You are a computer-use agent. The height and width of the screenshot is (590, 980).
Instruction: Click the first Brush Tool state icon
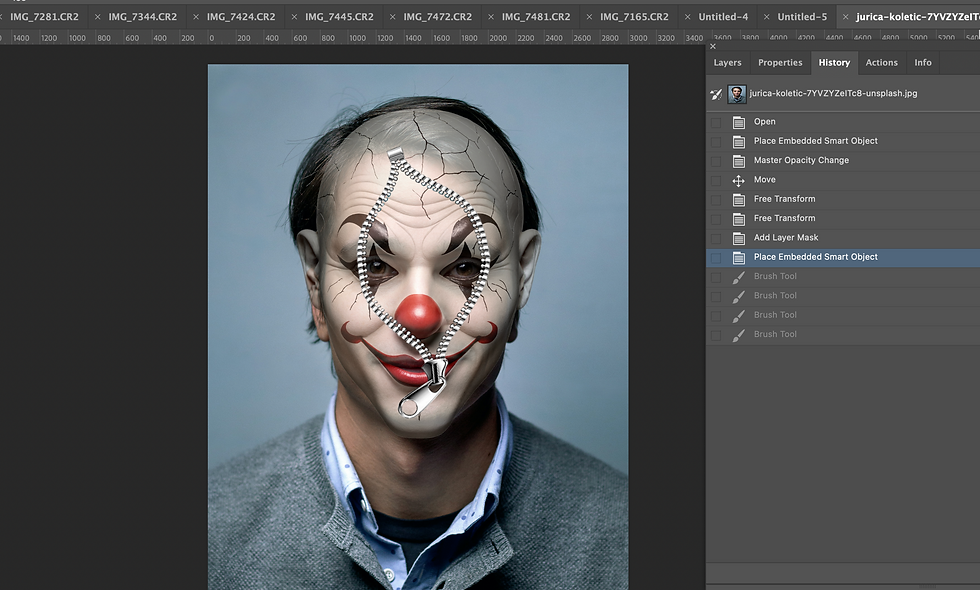739,278
